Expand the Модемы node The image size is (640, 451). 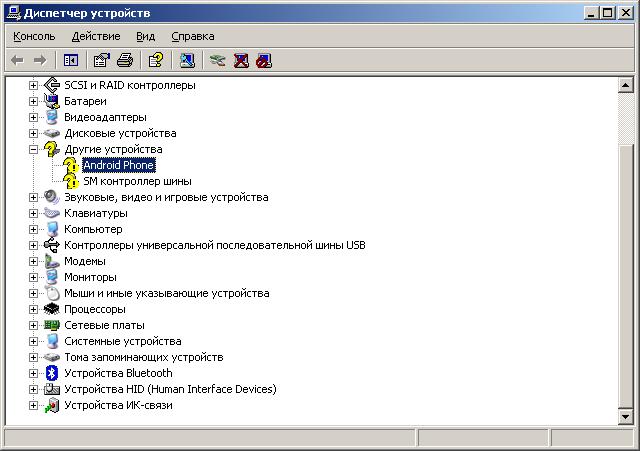point(33,261)
